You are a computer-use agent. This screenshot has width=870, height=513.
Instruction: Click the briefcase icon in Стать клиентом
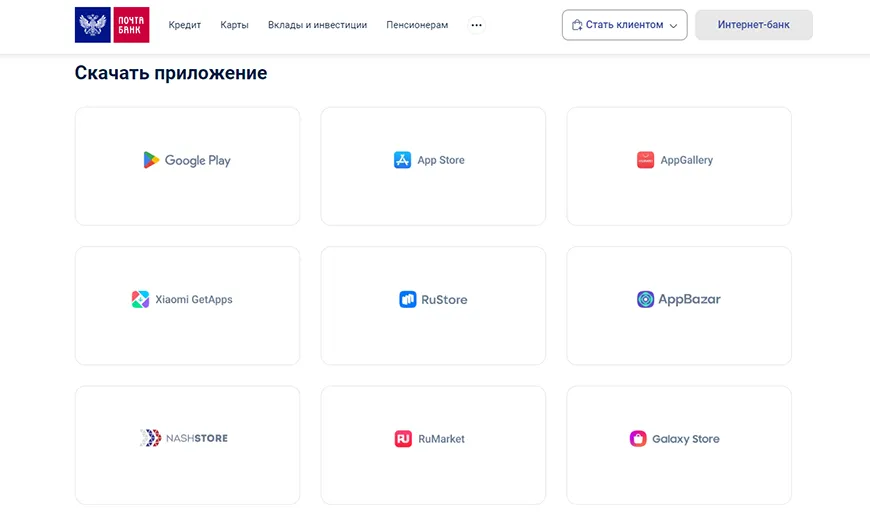[x=577, y=25]
